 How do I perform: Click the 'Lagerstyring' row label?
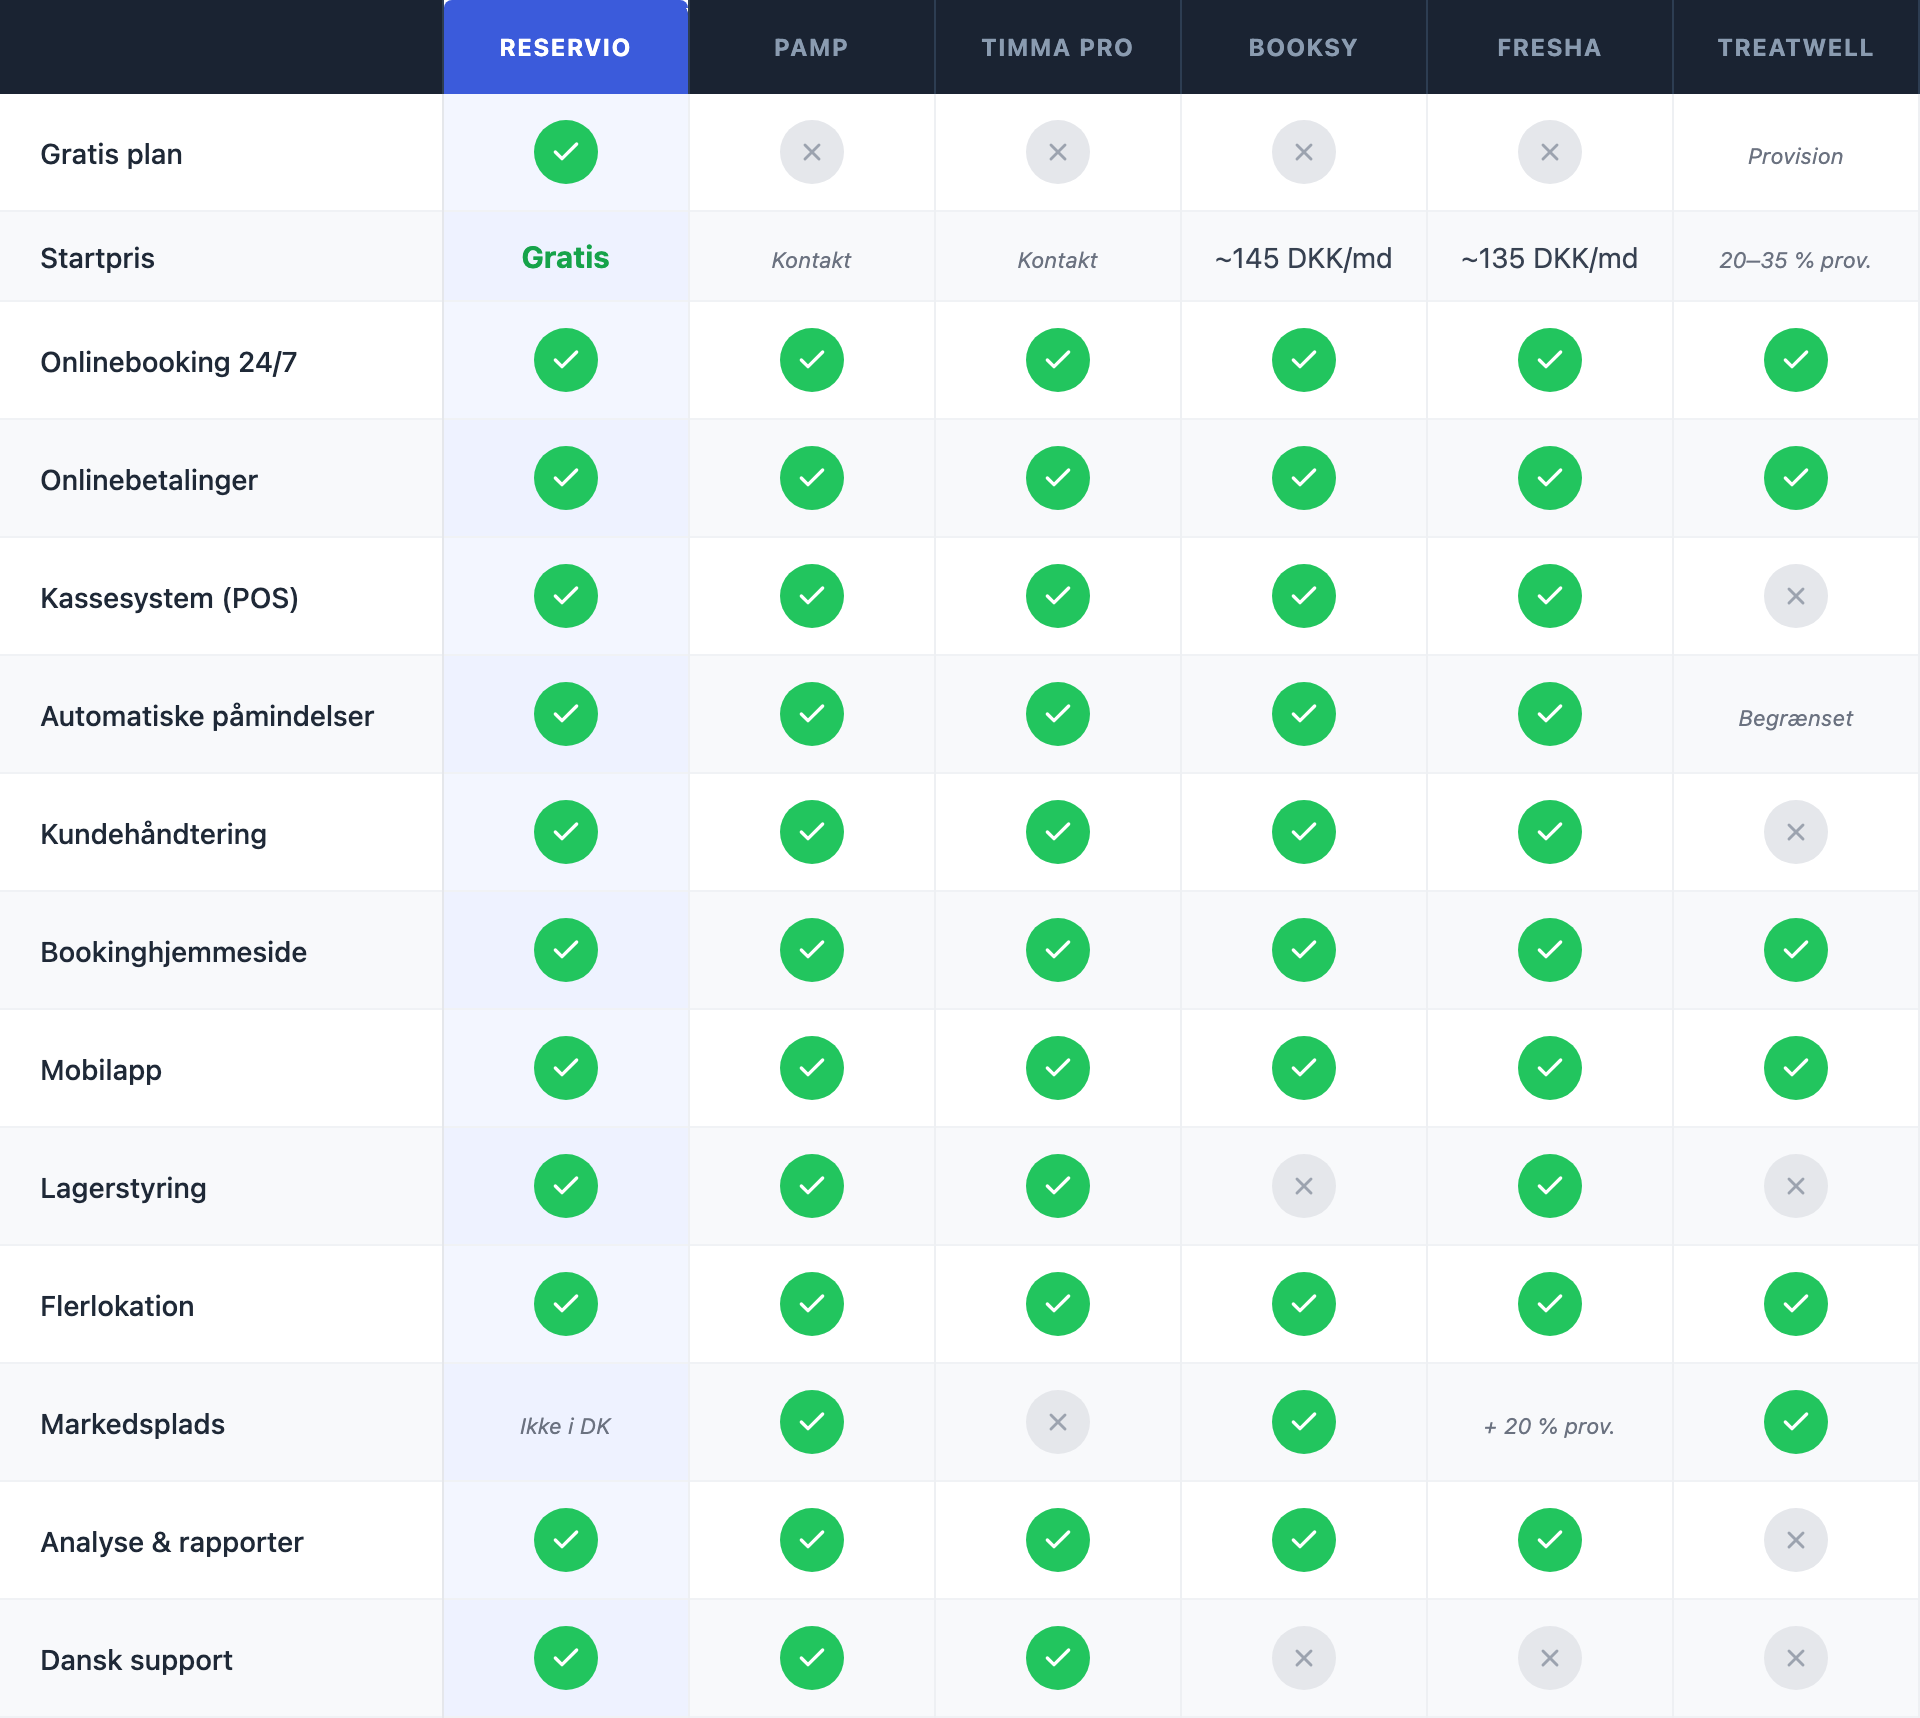tap(123, 1188)
